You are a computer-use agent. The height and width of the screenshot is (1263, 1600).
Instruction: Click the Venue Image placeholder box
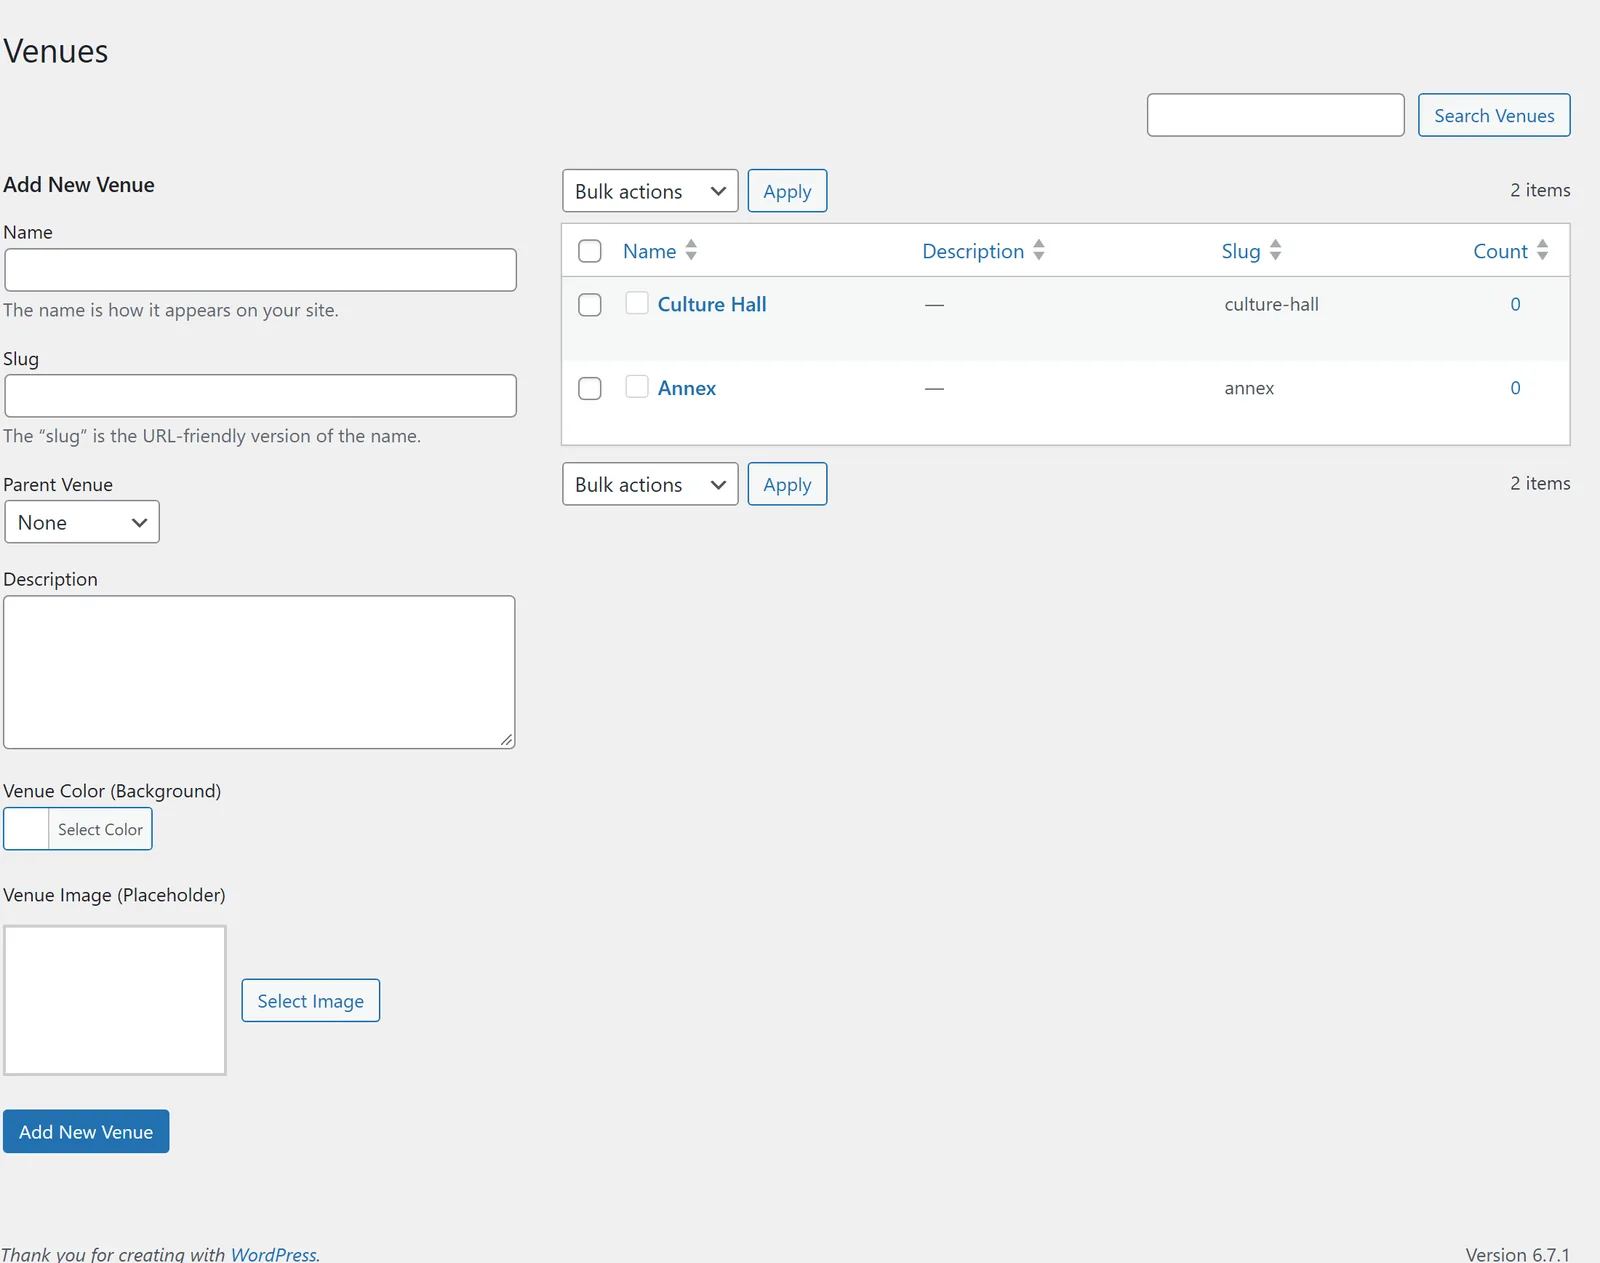(115, 1000)
